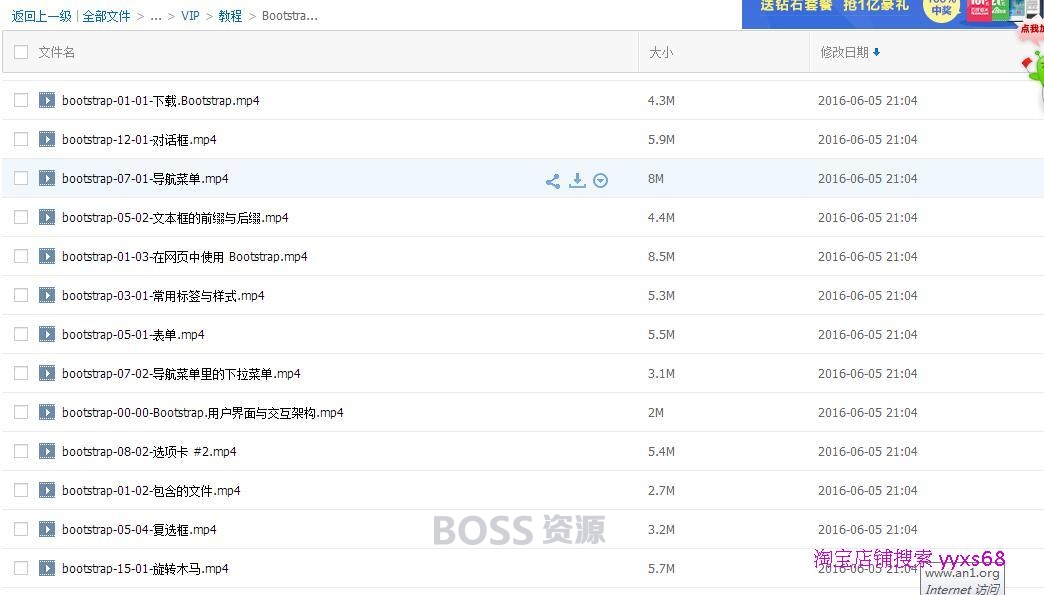Image resolution: width=1044 pixels, height=595 pixels.
Task: Click the video icon of bootstrap-07-01-导航菜单.mp4
Action: click(x=47, y=178)
